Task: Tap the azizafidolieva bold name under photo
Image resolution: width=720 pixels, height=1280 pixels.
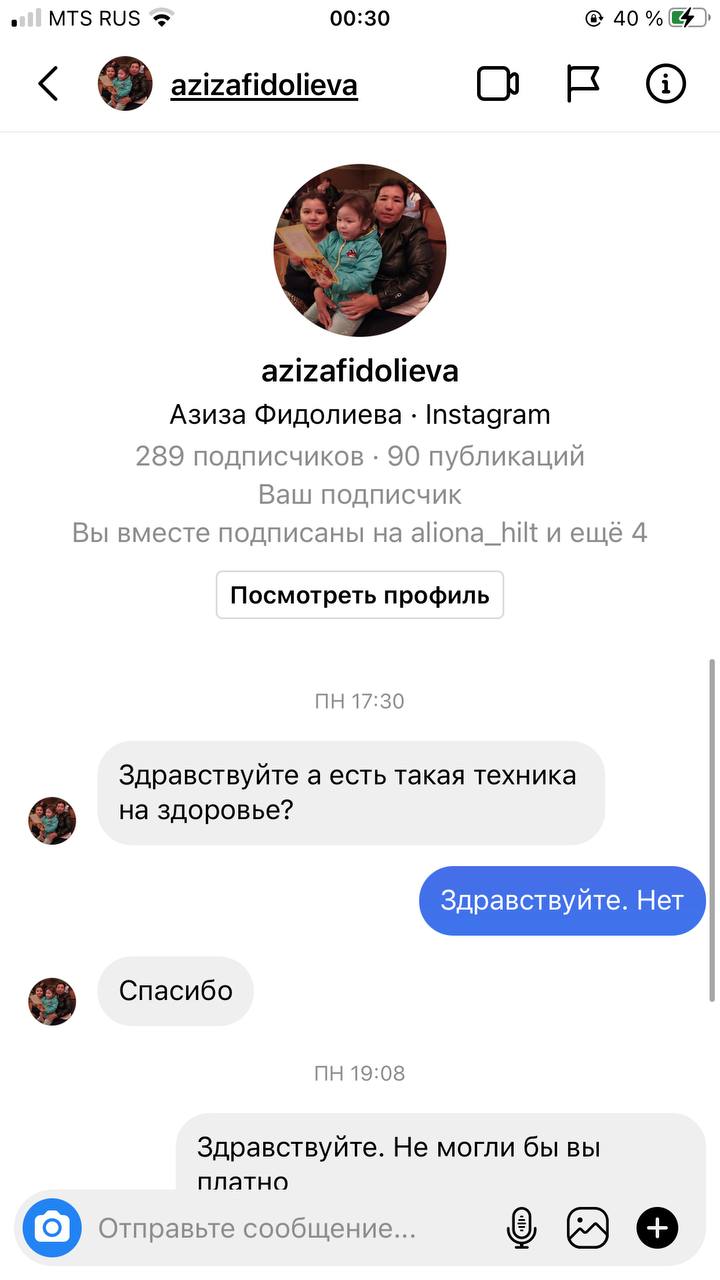Action: (360, 371)
